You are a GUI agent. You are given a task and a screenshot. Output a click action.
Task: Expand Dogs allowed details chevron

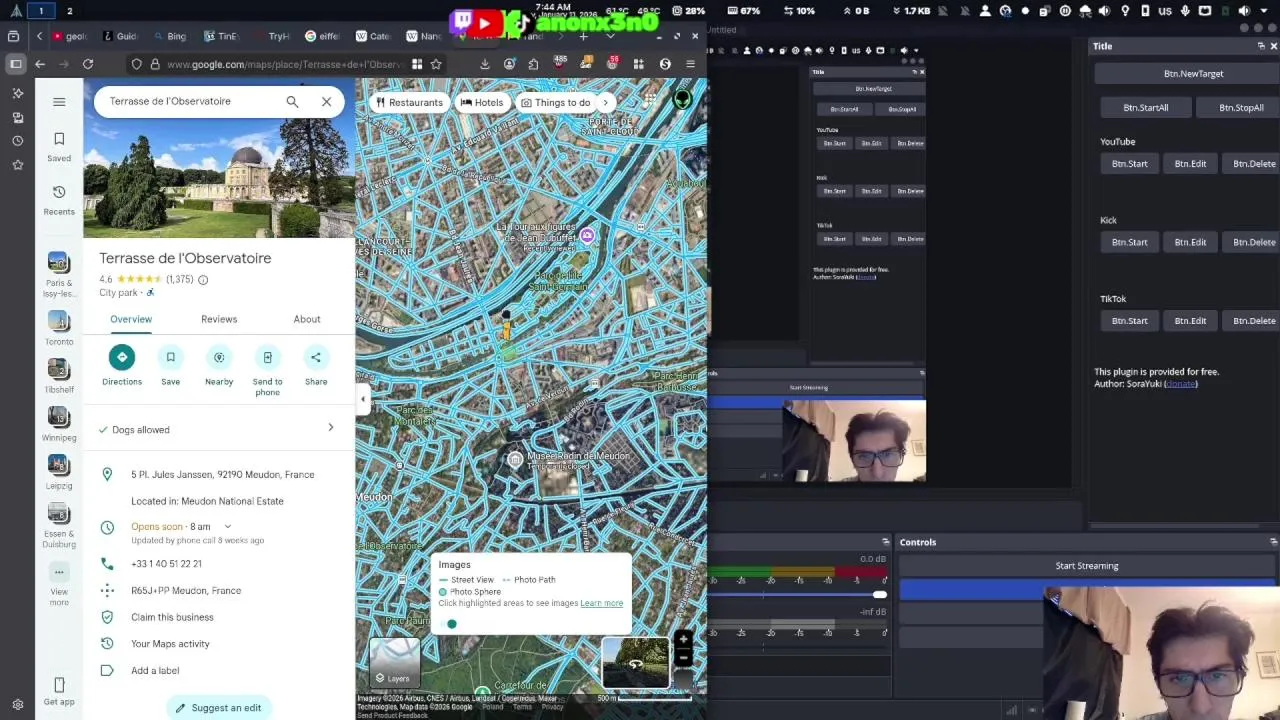point(331,428)
